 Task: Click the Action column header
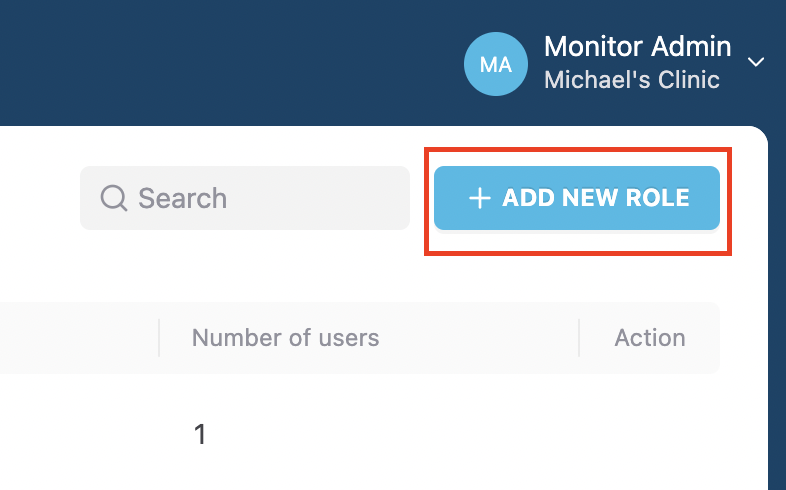(650, 338)
